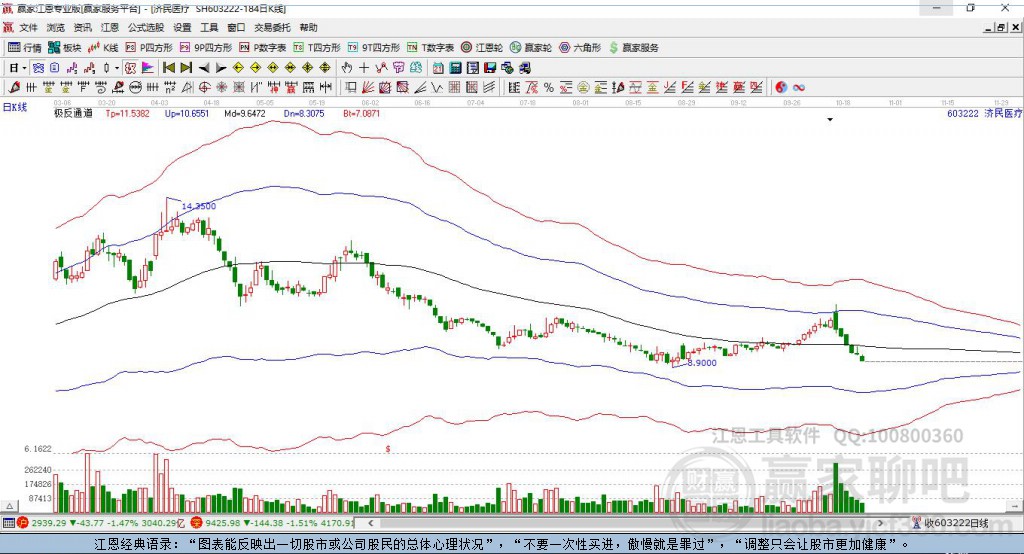The image size is (1024, 554).
Task: Click the first candlestick cluster toolbar icon
Action: (x=71, y=68)
